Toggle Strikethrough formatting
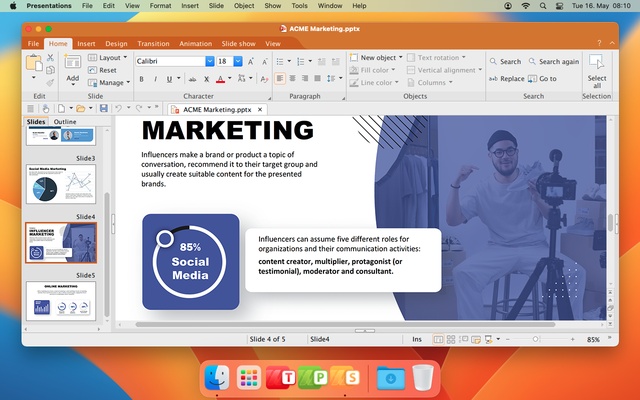The width and height of the screenshot is (640, 400). pos(192,79)
